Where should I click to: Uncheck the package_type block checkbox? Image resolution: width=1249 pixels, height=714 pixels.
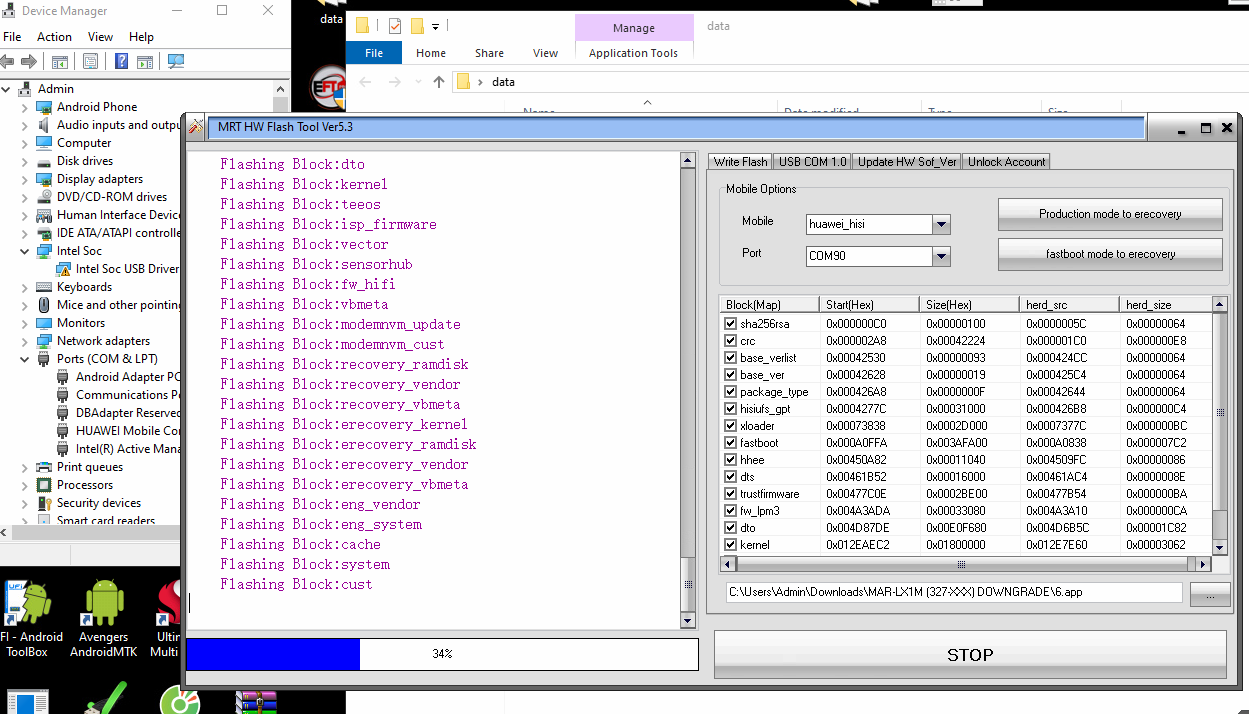point(731,392)
